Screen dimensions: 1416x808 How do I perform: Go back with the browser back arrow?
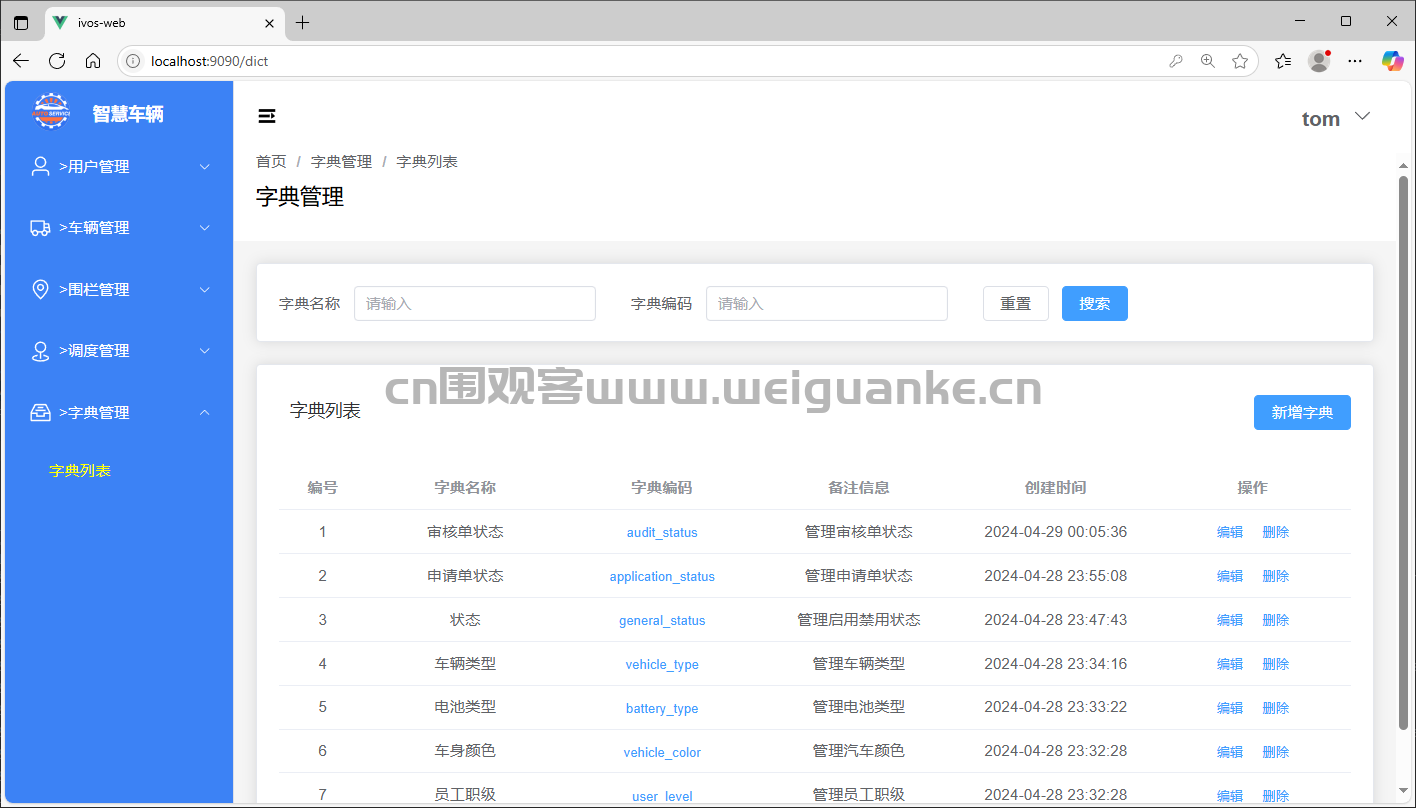pyautogui.click(x=21, y=61)
